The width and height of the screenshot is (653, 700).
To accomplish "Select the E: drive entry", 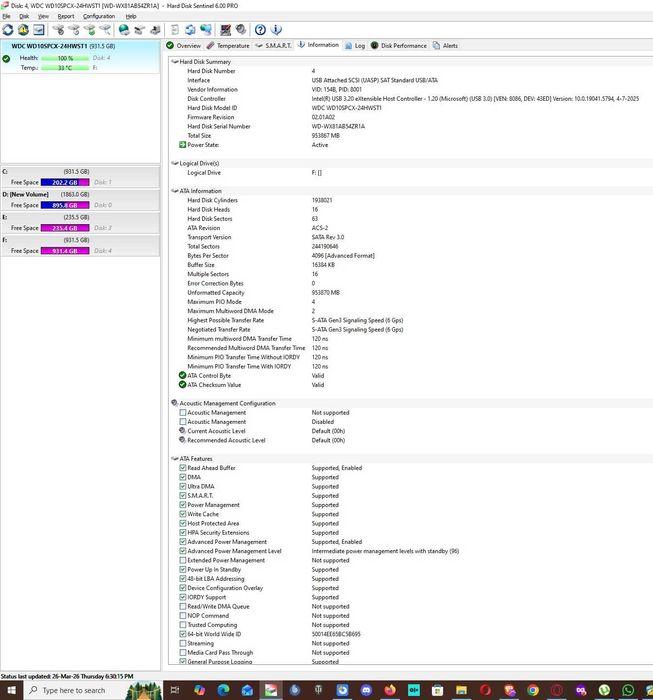I will click(80, 223).
